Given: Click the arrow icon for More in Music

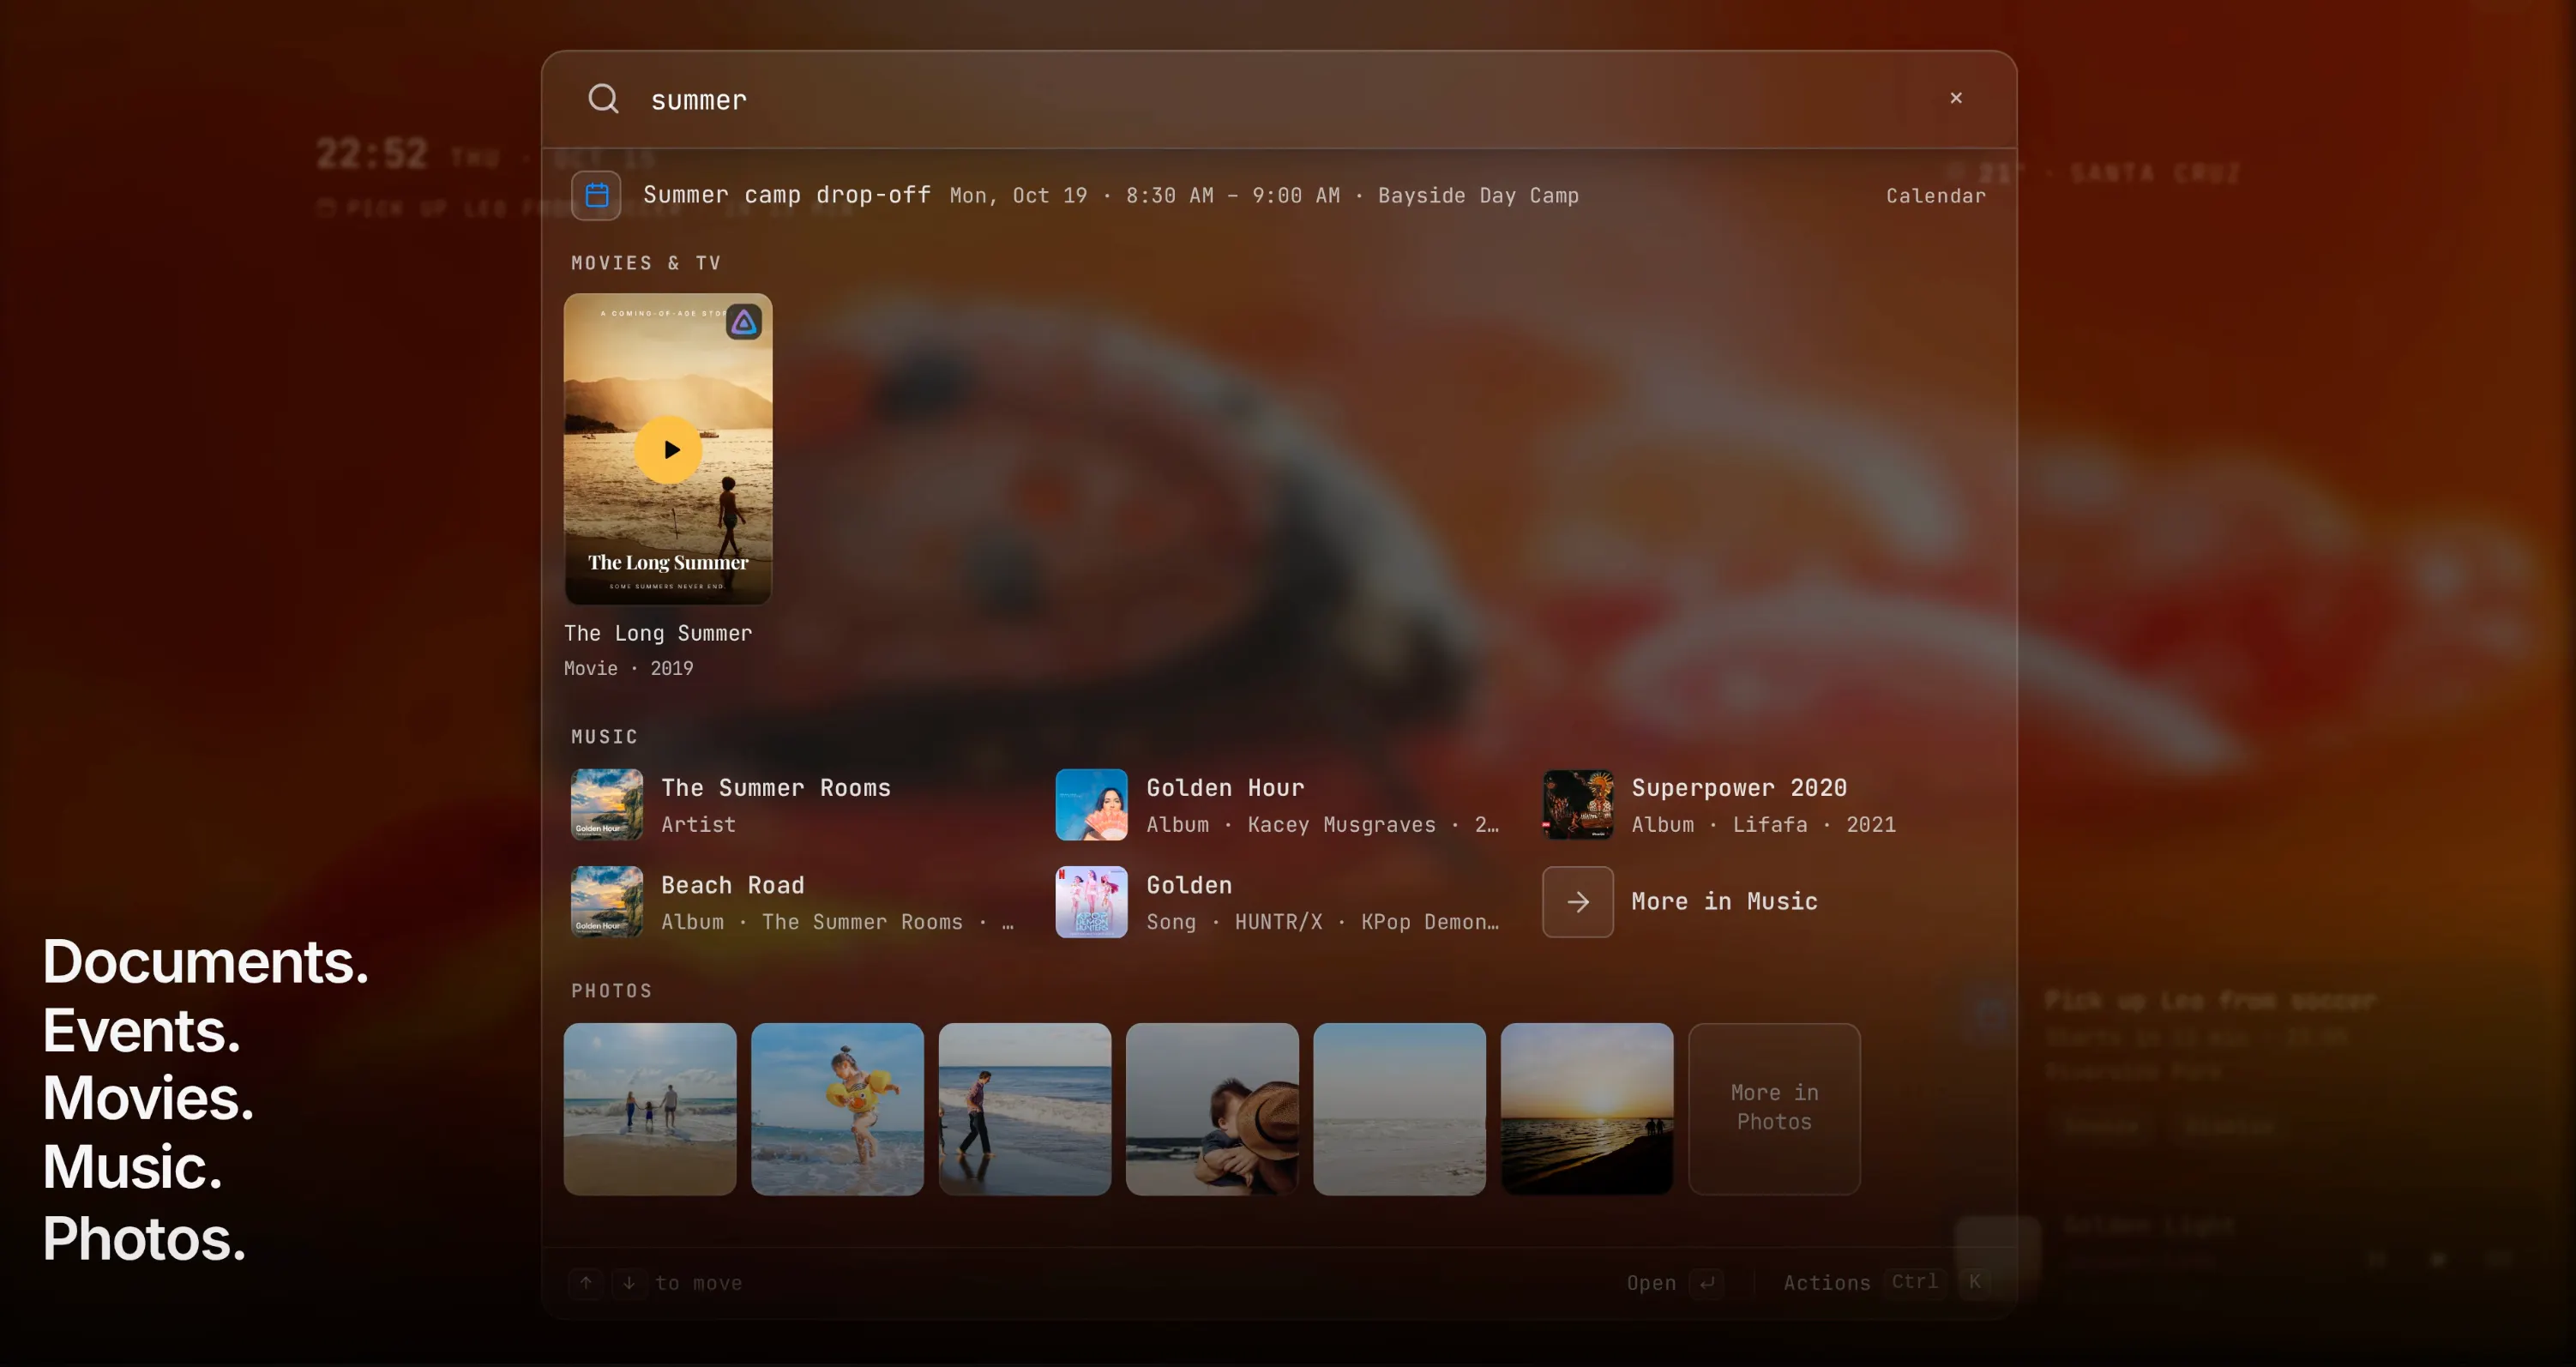Looking at the screenshot, I should click(1577, 902).
